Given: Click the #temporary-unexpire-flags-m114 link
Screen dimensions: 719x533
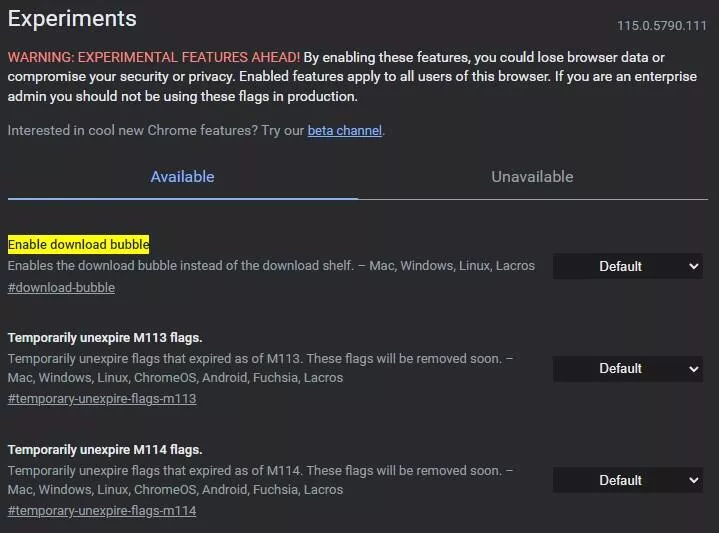Looking at the screenshot, I should tap(102, 511).
